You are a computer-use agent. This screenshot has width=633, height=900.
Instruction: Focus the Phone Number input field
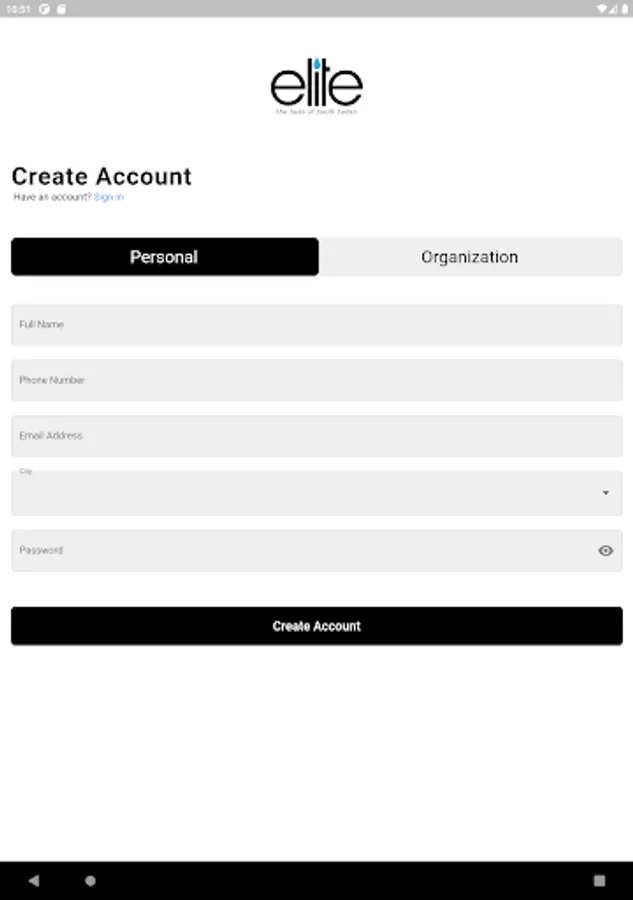coord(316,380)
